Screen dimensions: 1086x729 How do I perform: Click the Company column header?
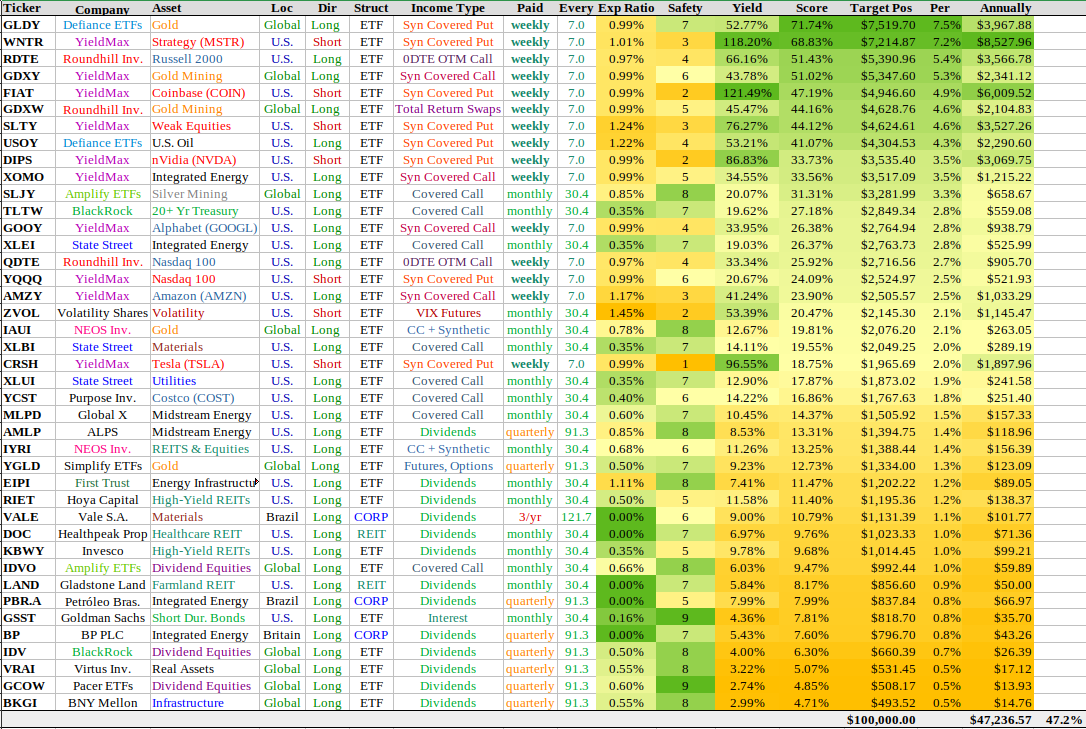tap(103, 9)
